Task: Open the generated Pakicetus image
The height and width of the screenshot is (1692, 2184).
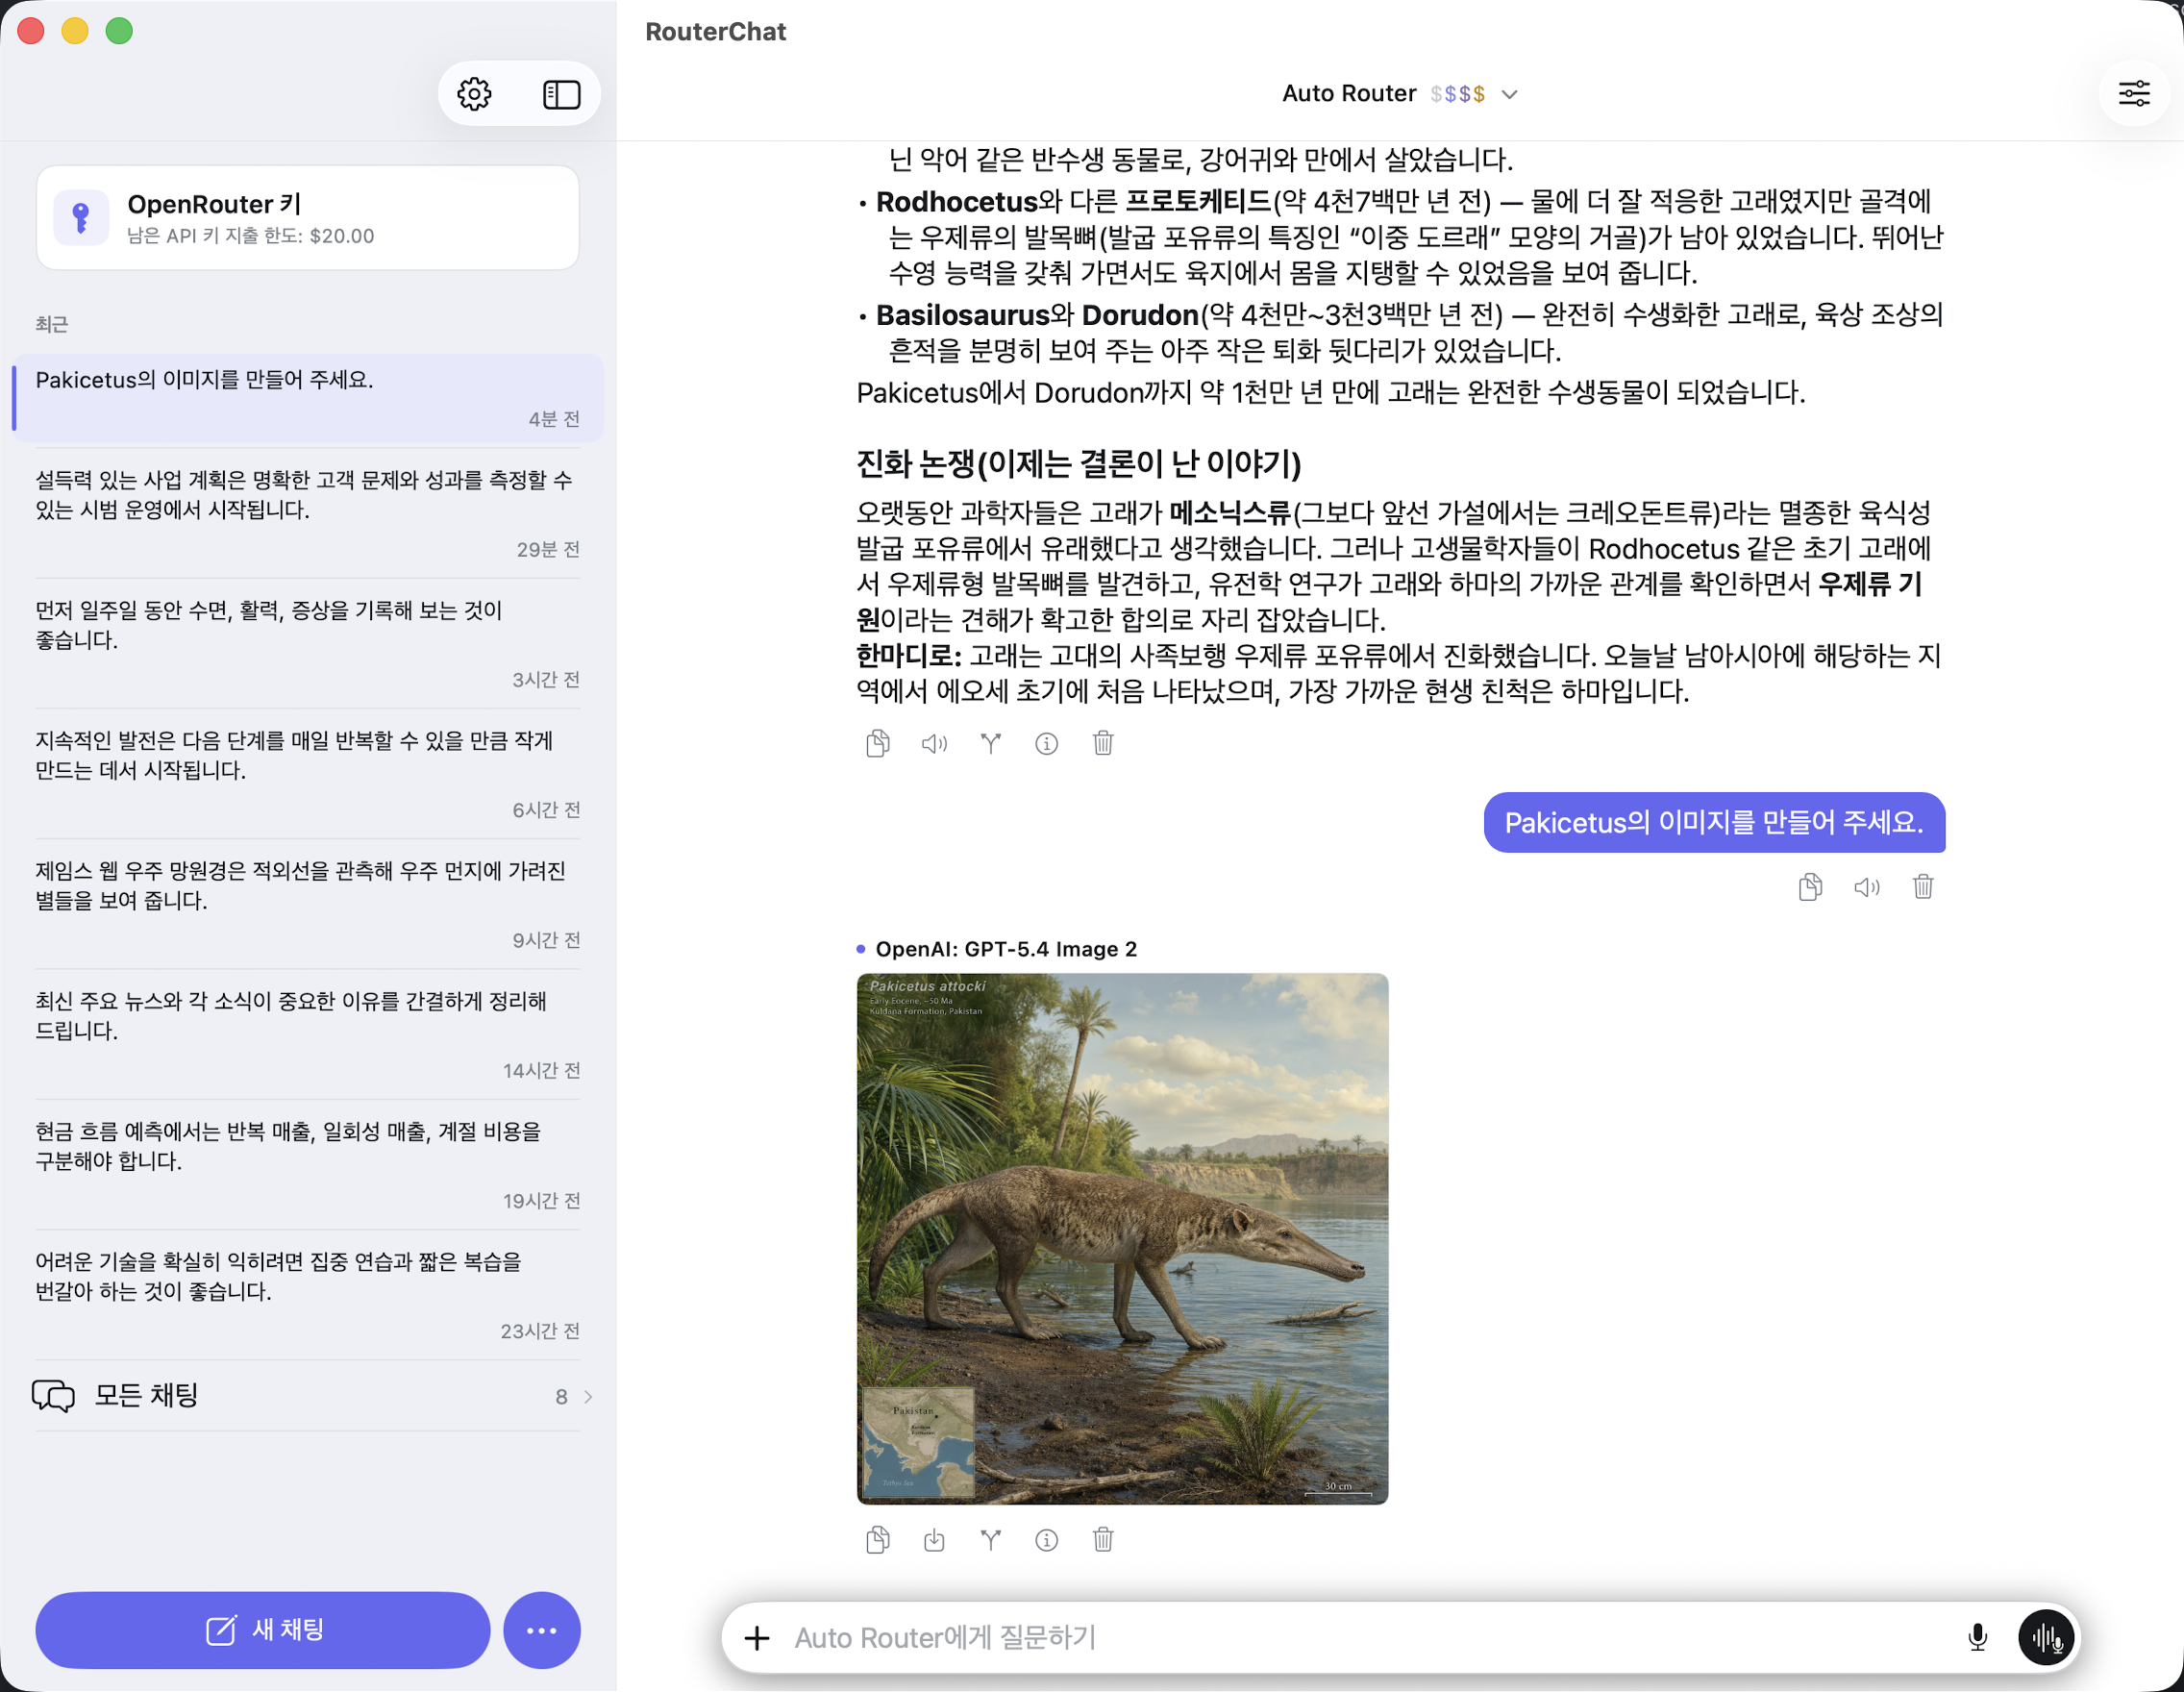Action: (1122, 1238)
